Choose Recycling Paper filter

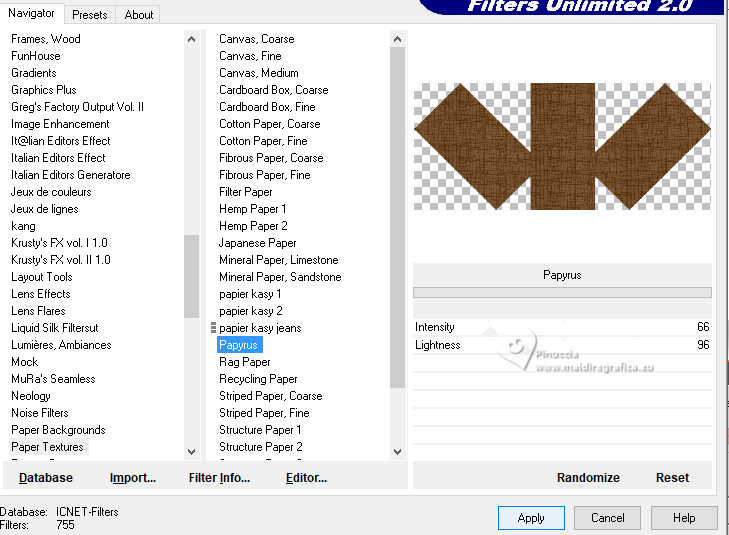click(x=258, y=379)
